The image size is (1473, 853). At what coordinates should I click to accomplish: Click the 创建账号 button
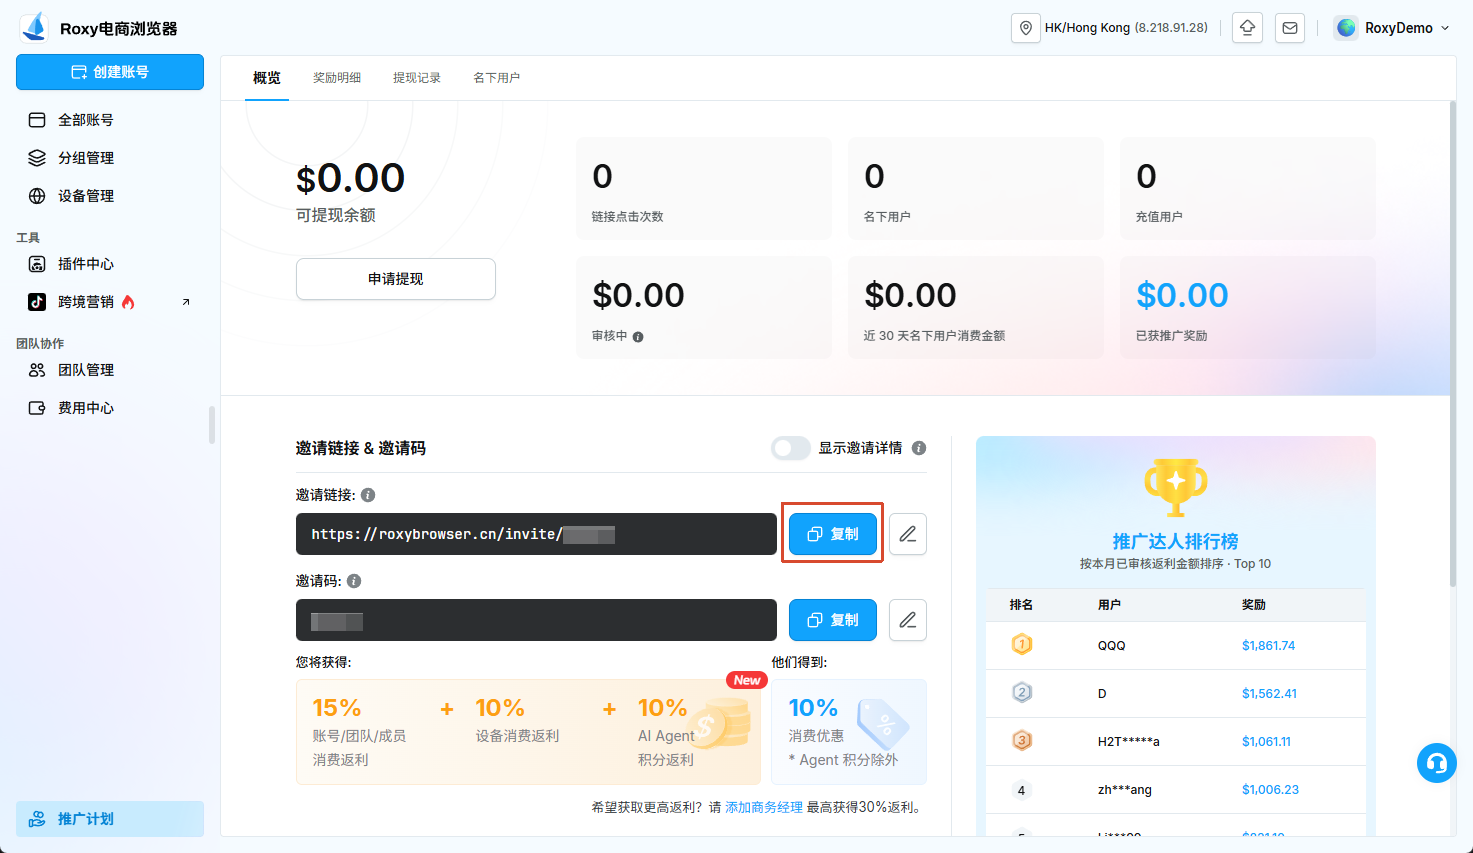point(110,72)
